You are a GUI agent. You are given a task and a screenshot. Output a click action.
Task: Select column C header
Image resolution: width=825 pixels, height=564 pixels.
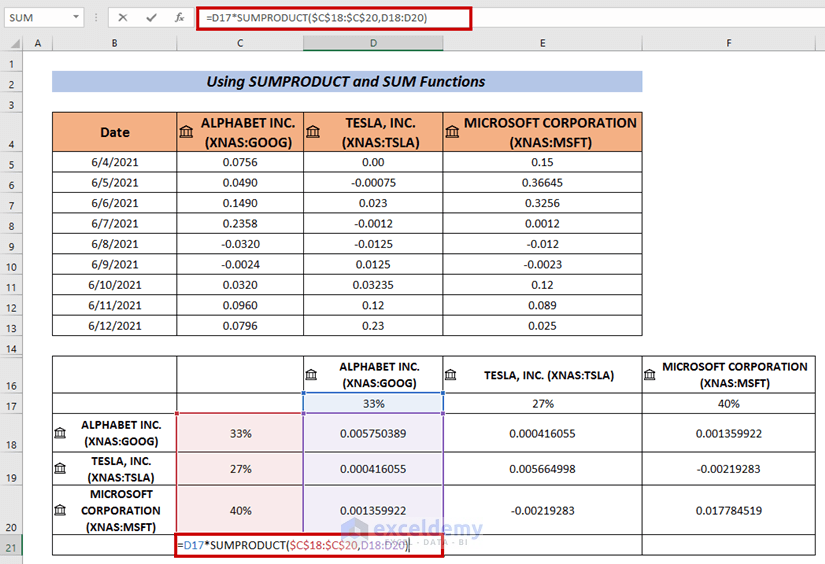pos(240,43)
